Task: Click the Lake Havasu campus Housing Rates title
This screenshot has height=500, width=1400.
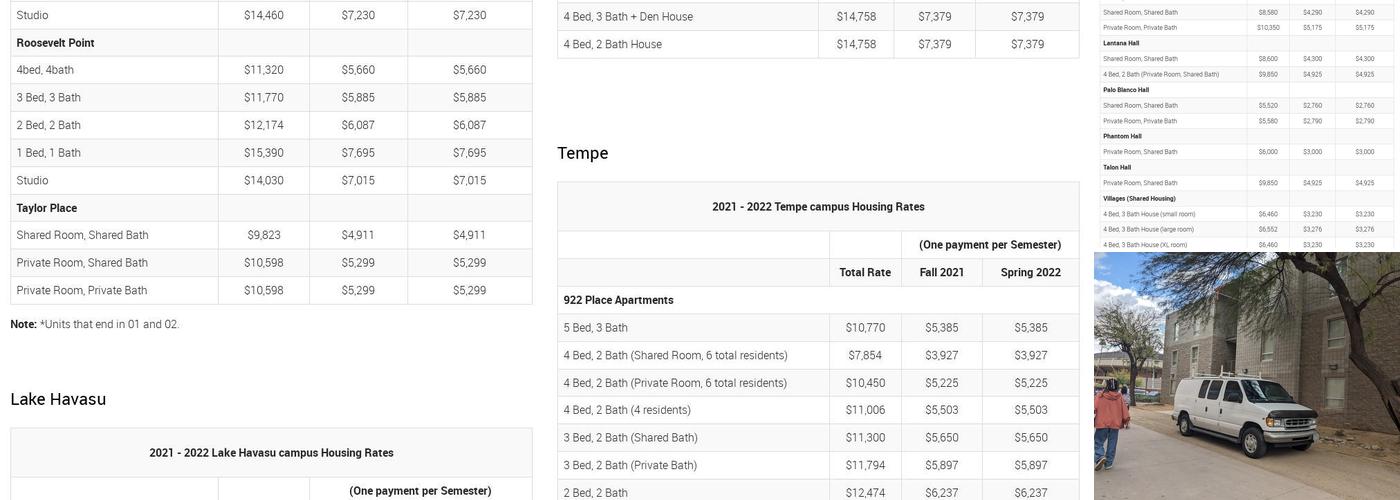Action: click(271, 453)
